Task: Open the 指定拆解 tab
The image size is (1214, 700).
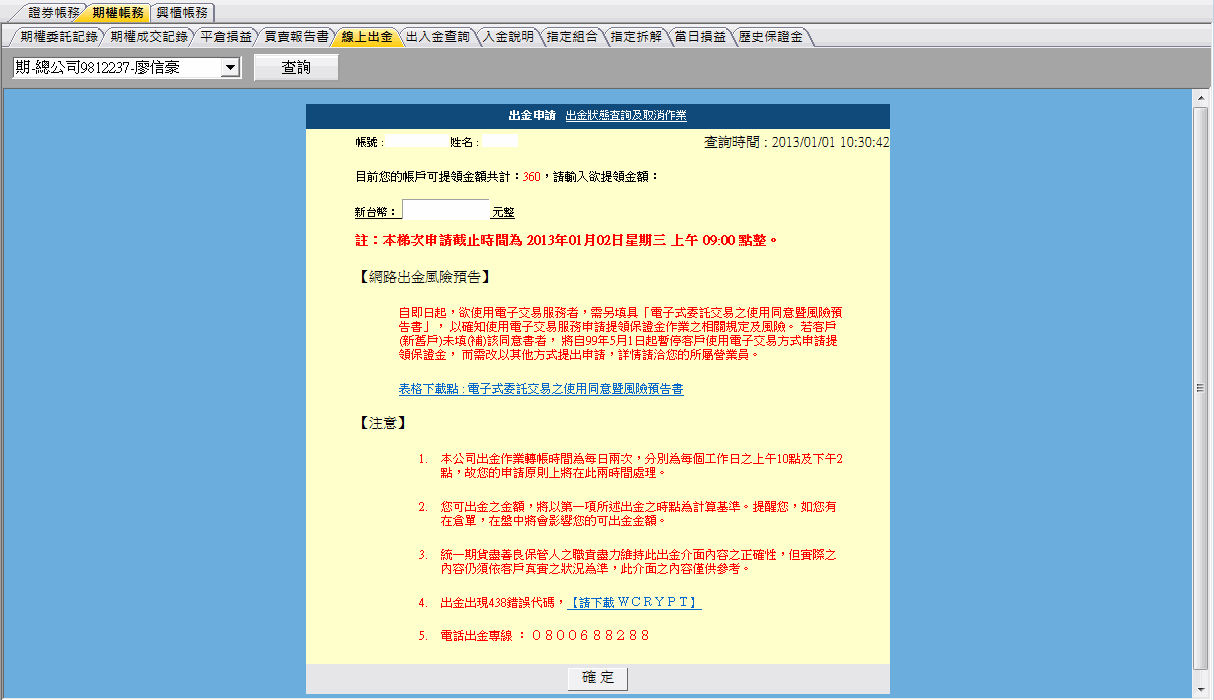Action: 636,37
